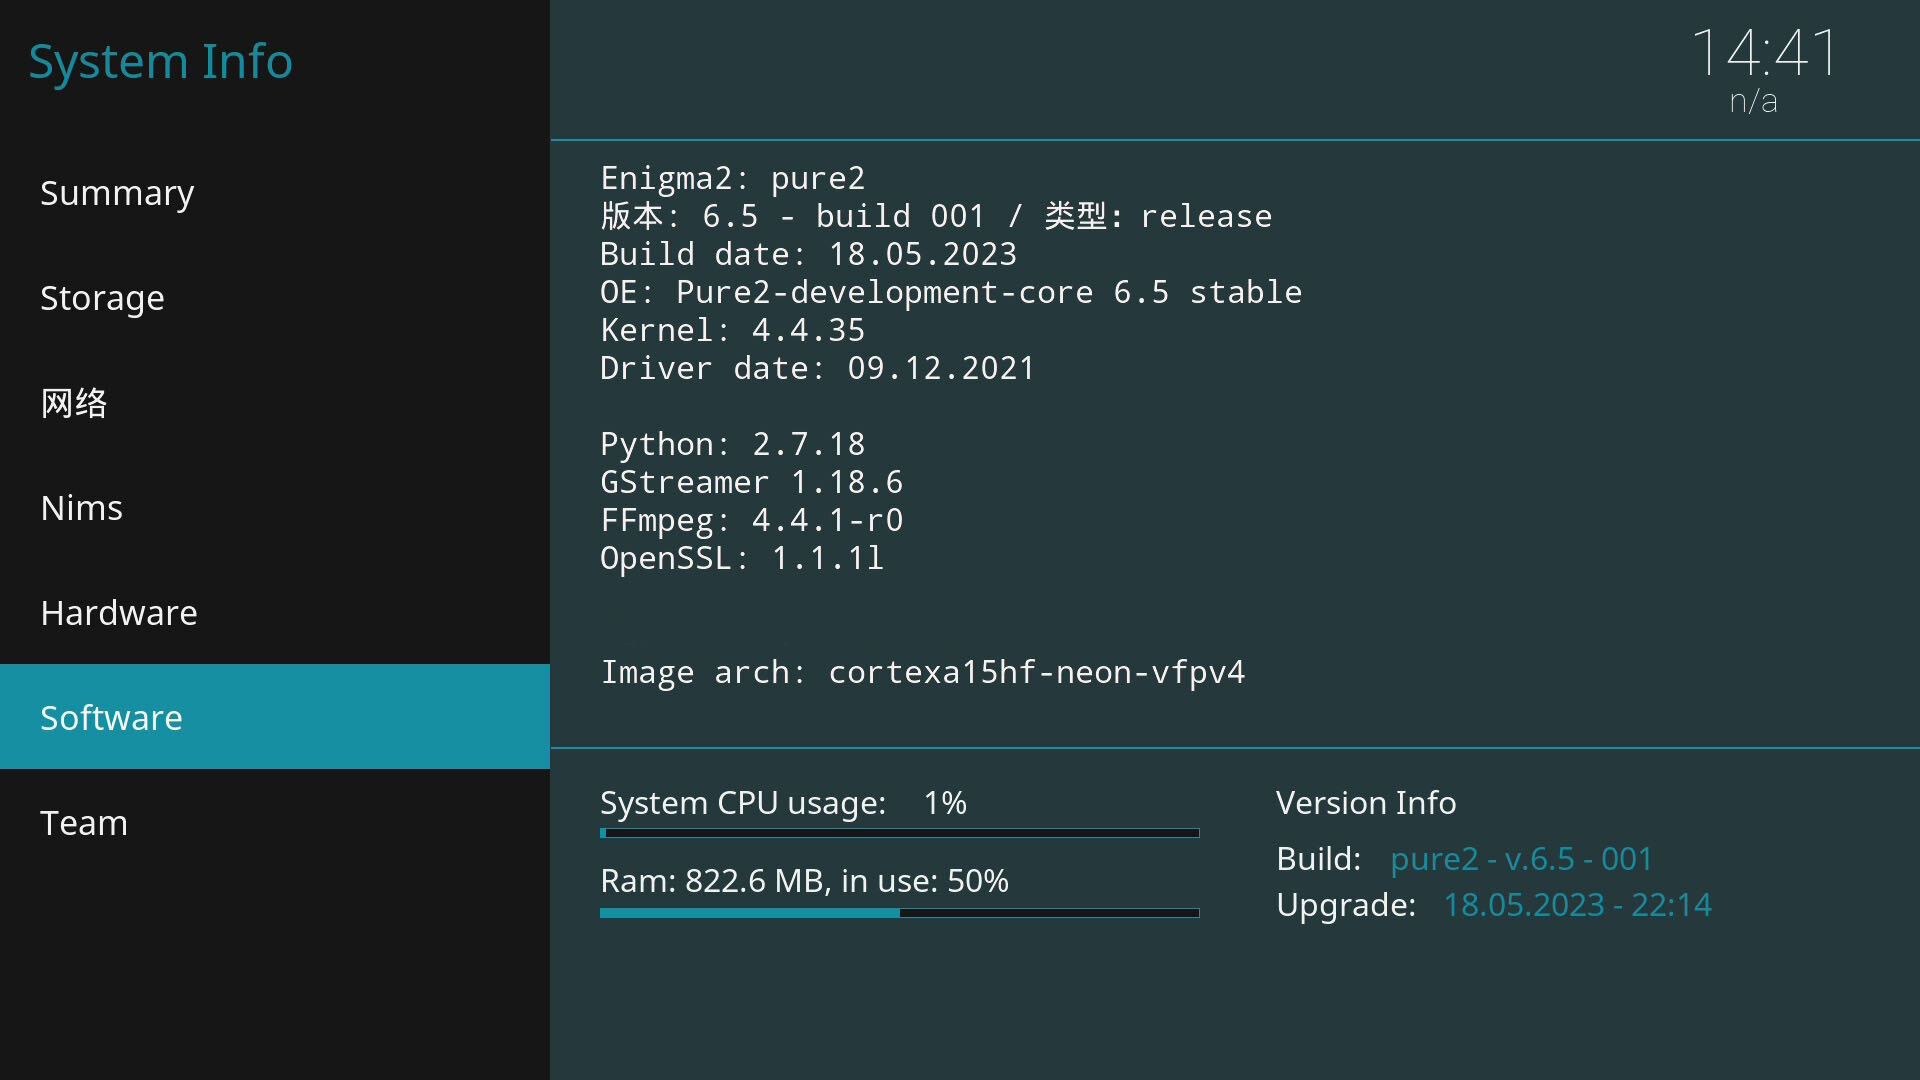Screen dimensions: 1920x1080
Task: Select the highlighted Software entry
Action: (x=275, y=717)
